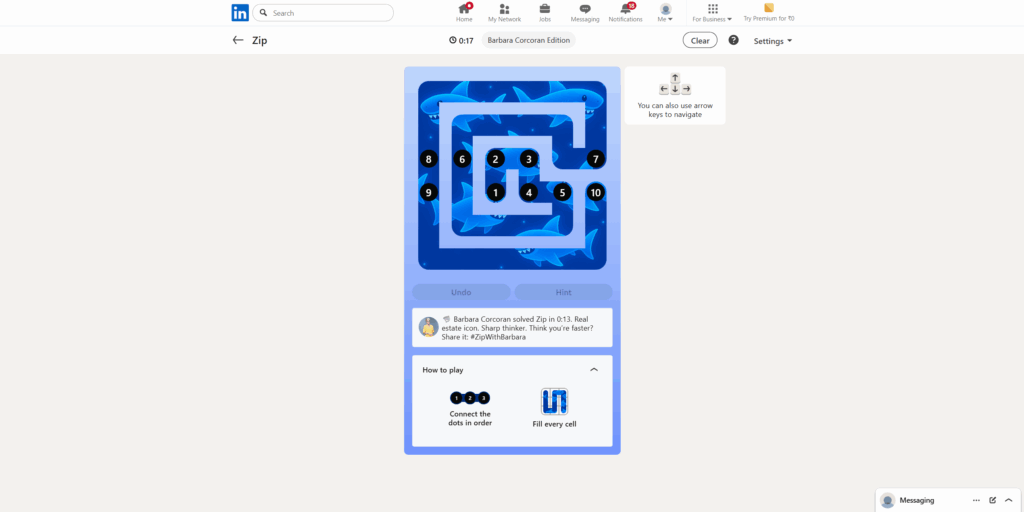
Task: Click the Connect the dots illustration
Action: click(470, 398)
